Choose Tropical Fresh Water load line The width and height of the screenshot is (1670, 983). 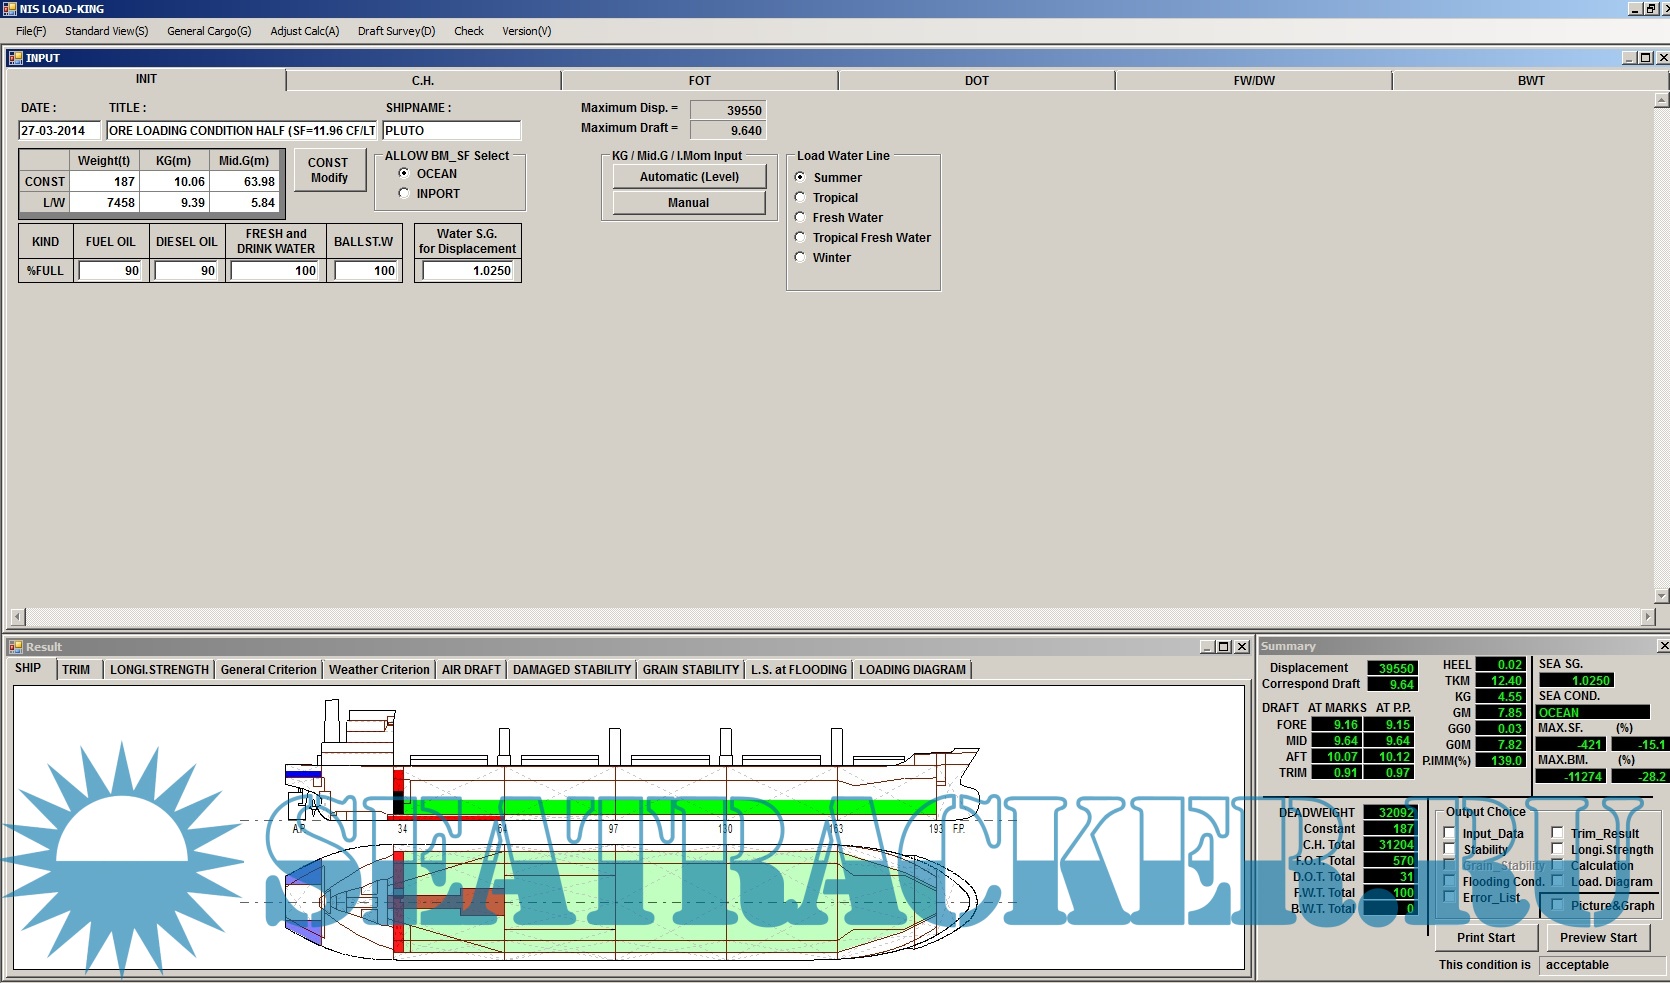click(800, 238)
